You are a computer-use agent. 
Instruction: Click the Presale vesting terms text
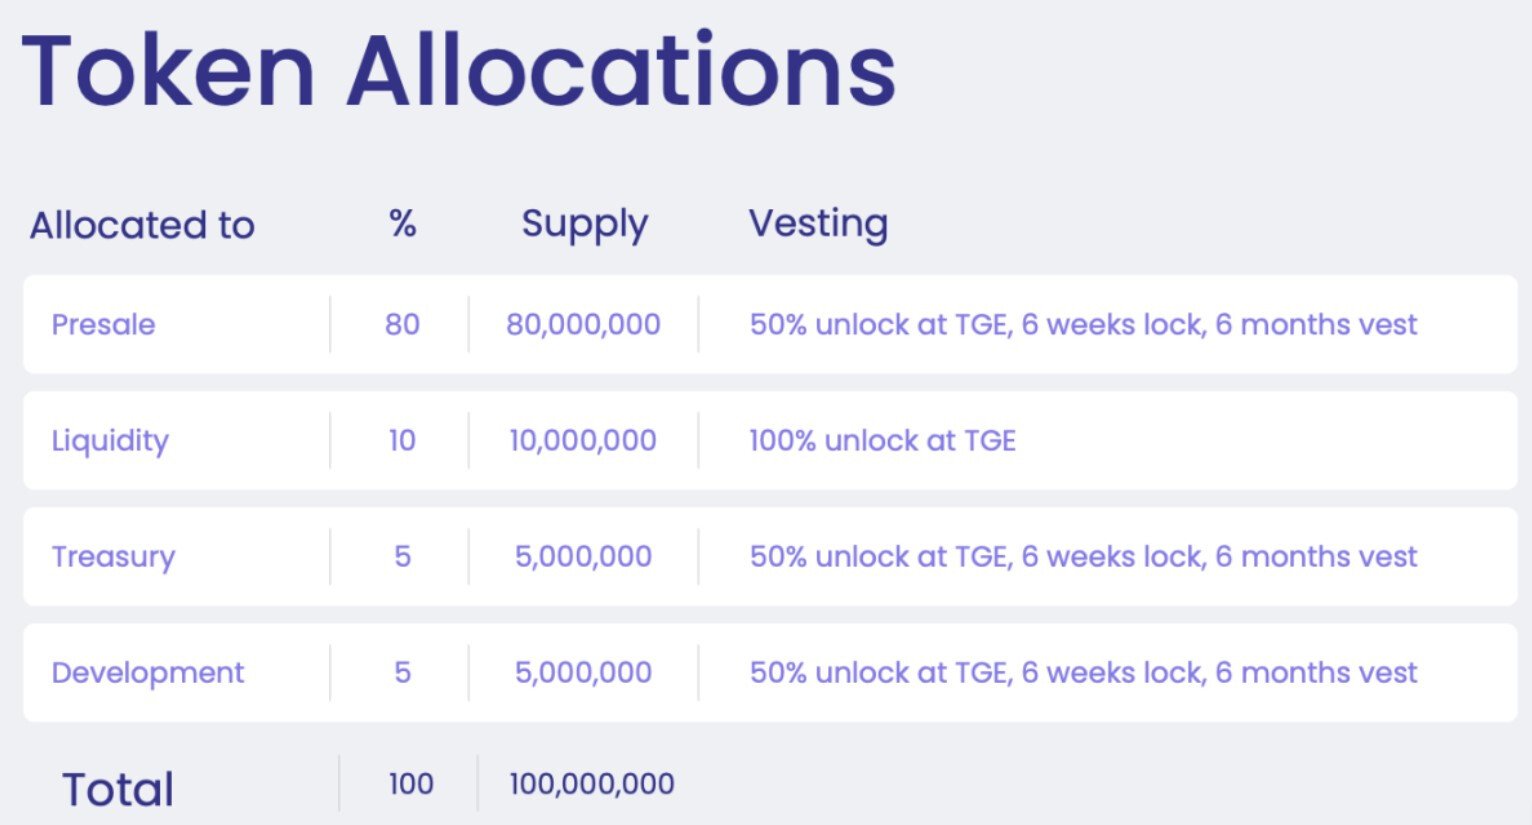1083,324
